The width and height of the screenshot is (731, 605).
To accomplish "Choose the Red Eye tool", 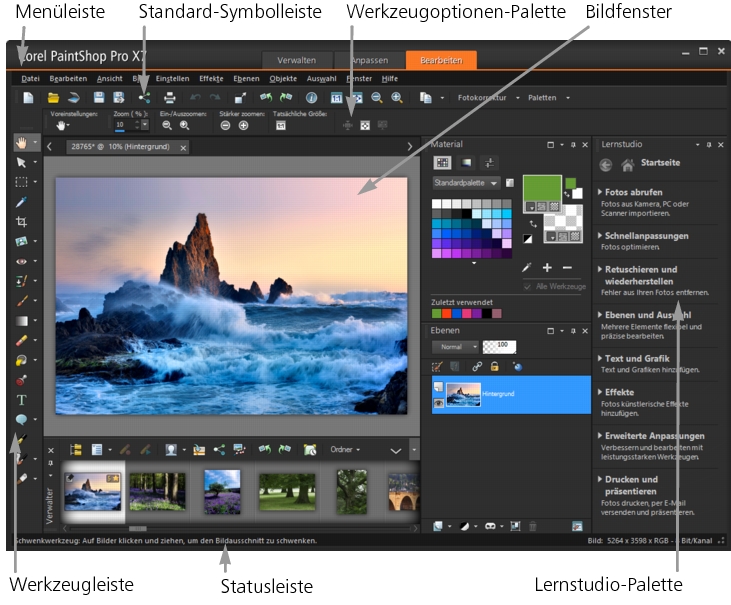I will [x=21, y=261].
